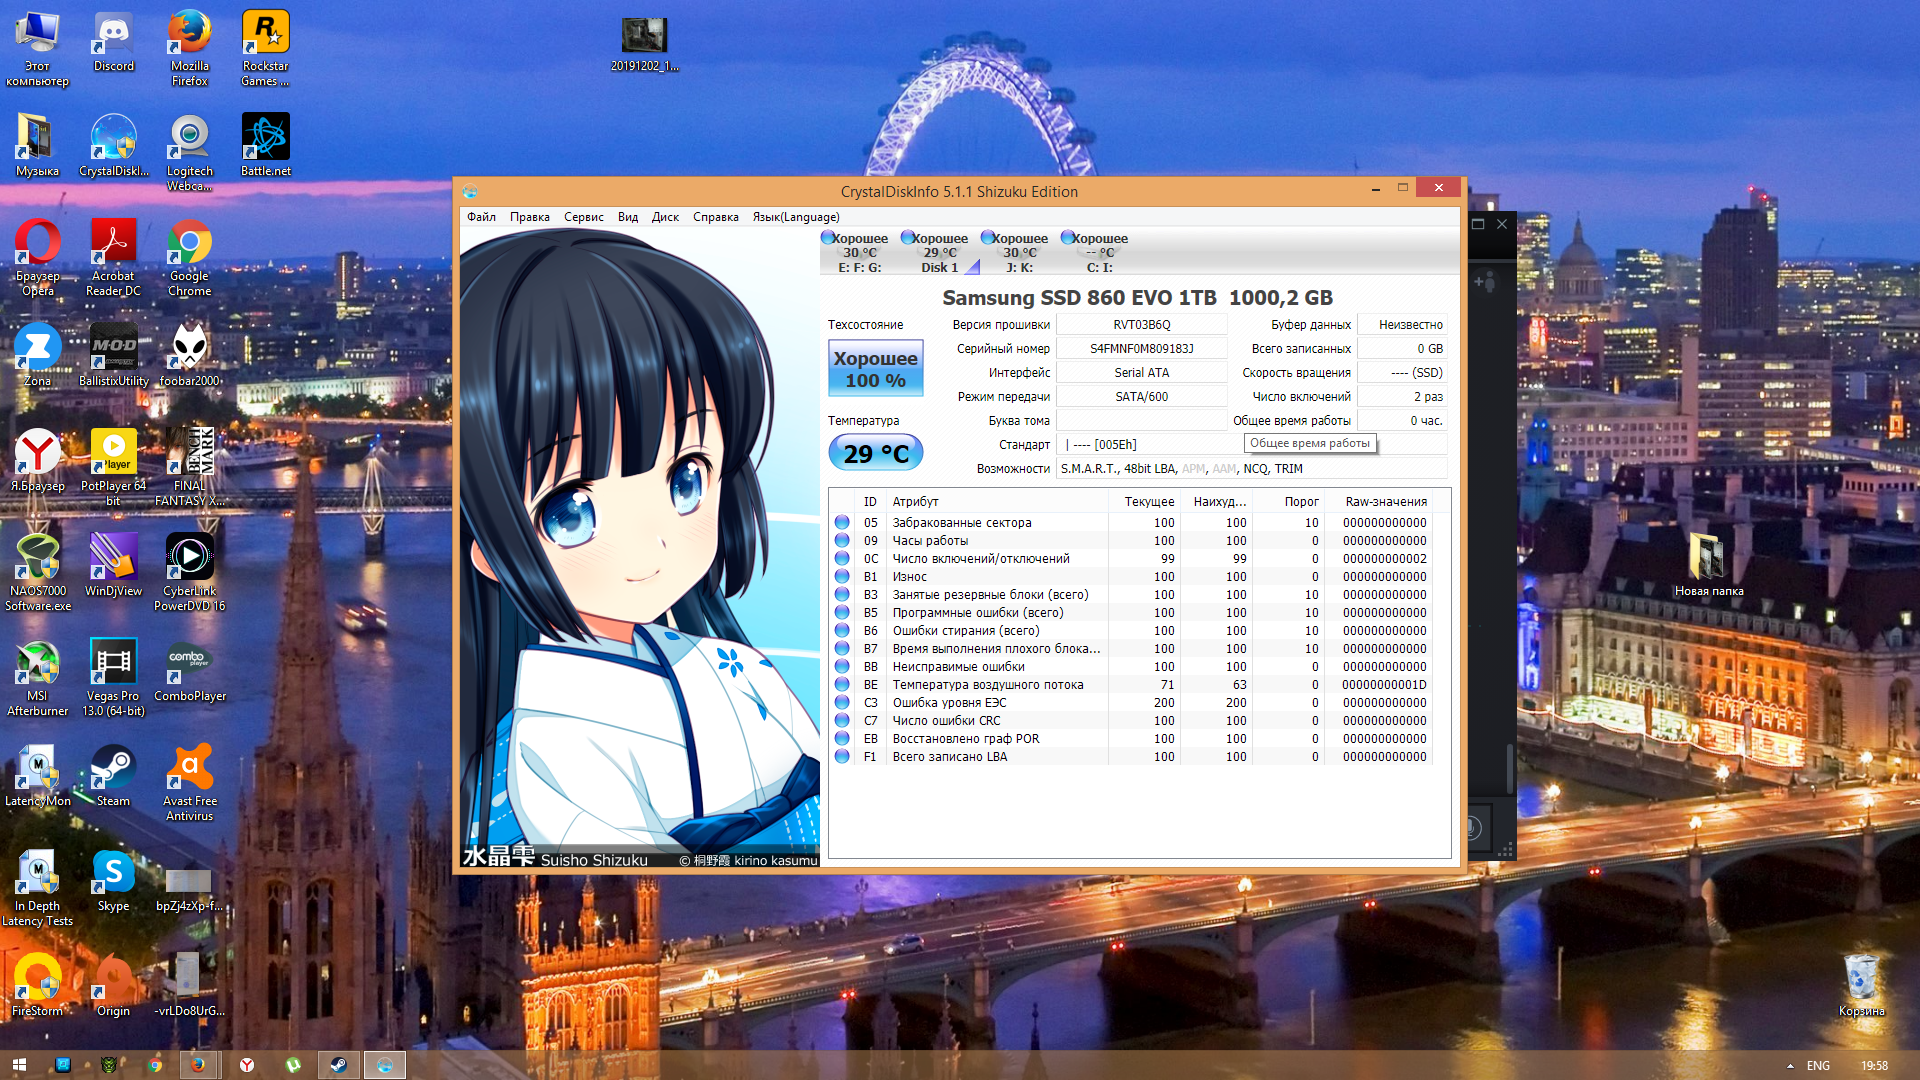Image resolution: width=1920 pixels, height=1080 pixels.
Task: Open the Диск menu
Action: [x=665, y=217]
